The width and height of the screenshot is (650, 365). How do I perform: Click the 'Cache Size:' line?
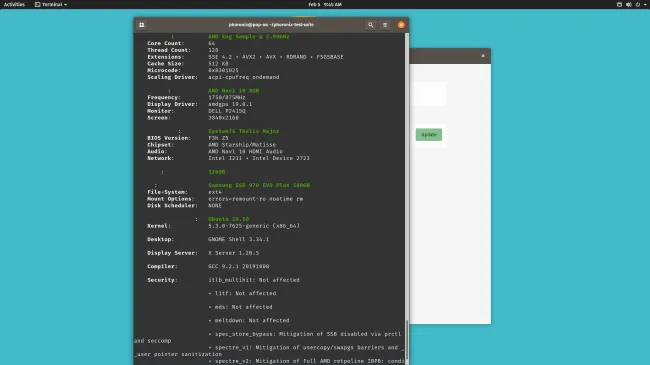(x=188, y=63)
